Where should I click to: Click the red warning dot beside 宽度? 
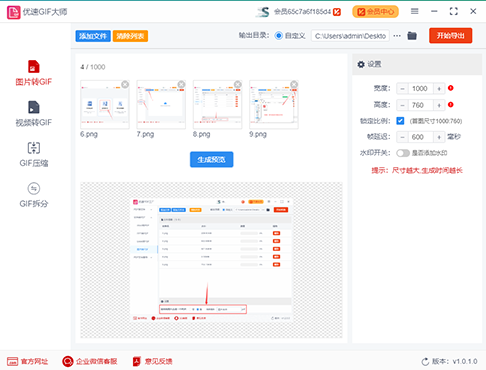tap(451, 88)
